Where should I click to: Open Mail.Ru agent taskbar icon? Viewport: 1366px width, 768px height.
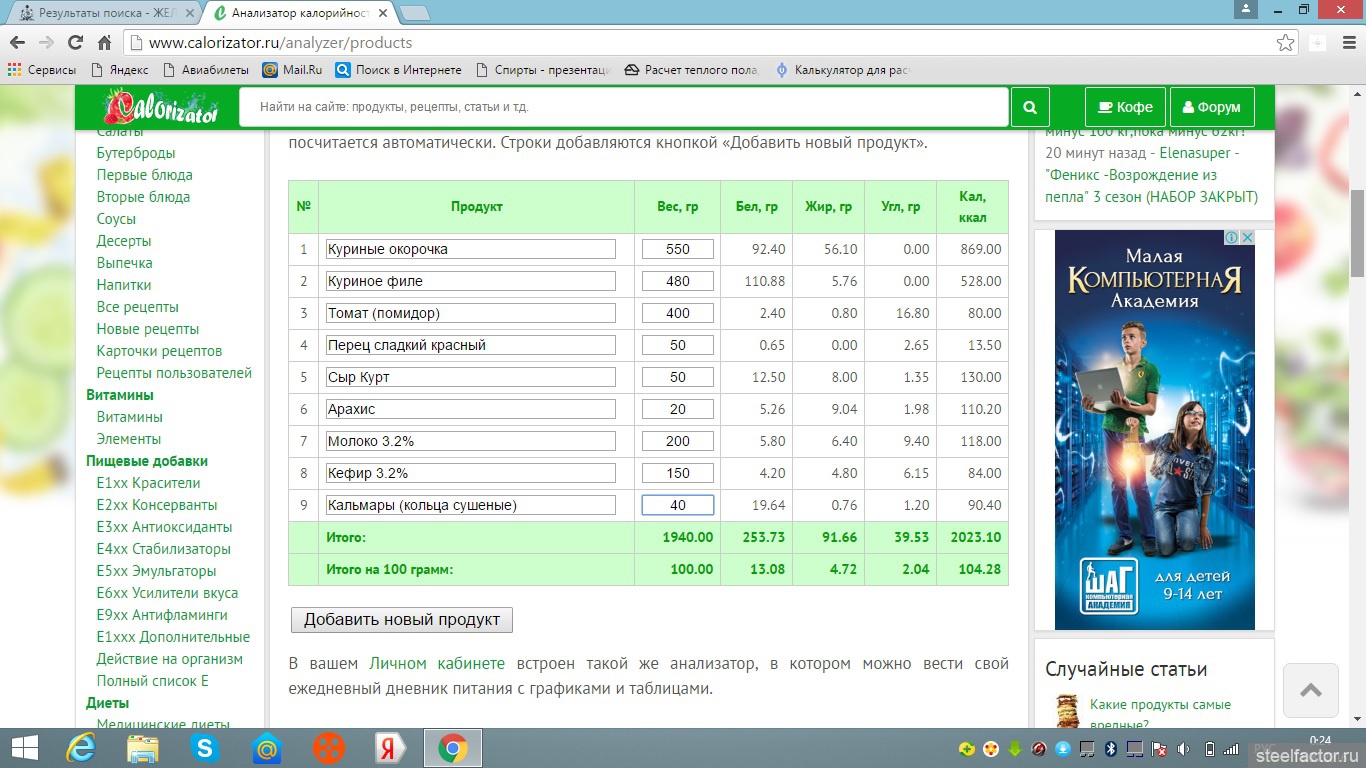pyautogui.click(x=267, y=748)
